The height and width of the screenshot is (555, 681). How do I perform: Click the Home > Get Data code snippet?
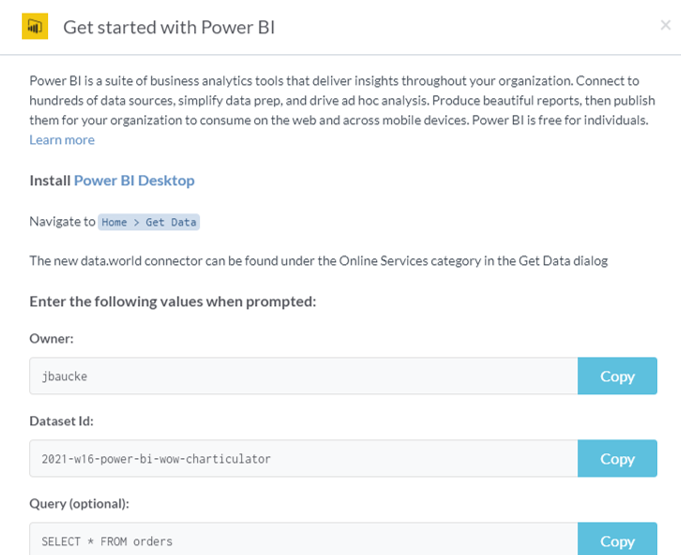tap(149, 222)
